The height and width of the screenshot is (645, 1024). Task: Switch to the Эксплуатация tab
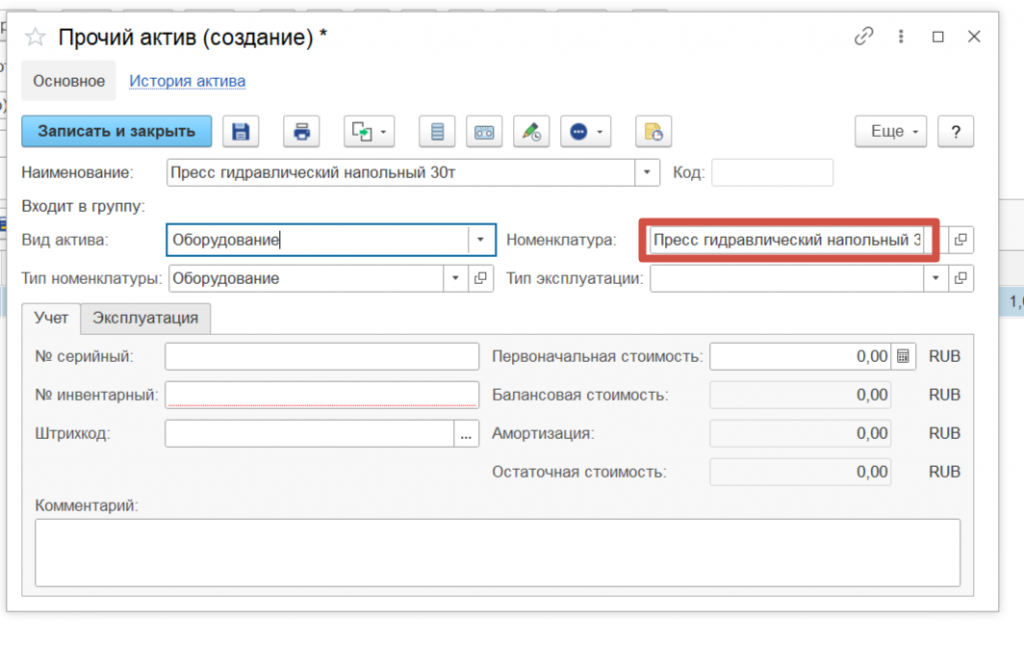tap(145, 318)
